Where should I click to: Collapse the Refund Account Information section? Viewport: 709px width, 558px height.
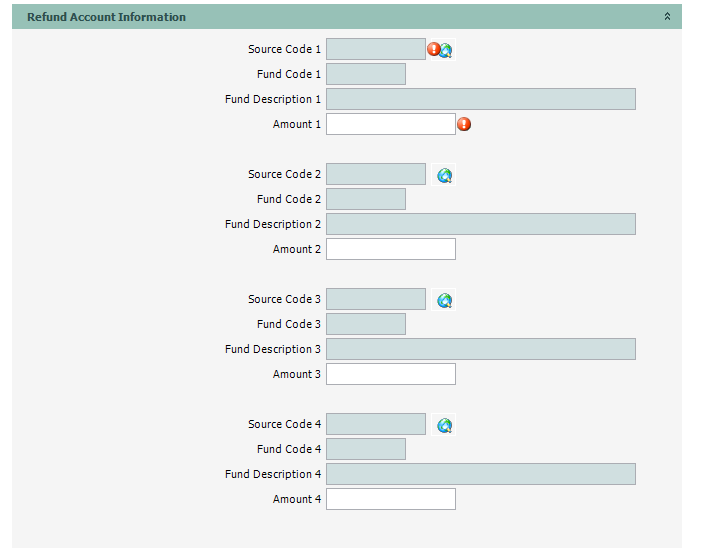pos(667,17)
